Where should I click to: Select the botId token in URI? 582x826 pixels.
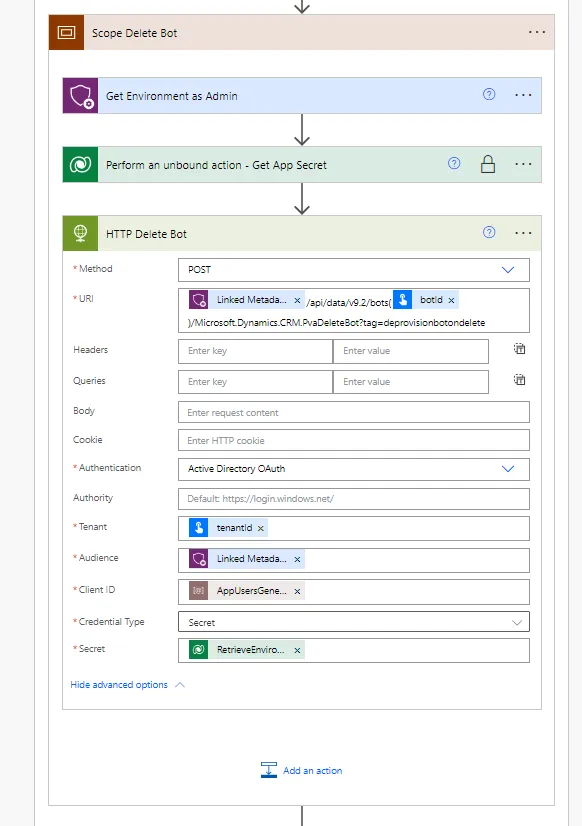pos(426,300)
